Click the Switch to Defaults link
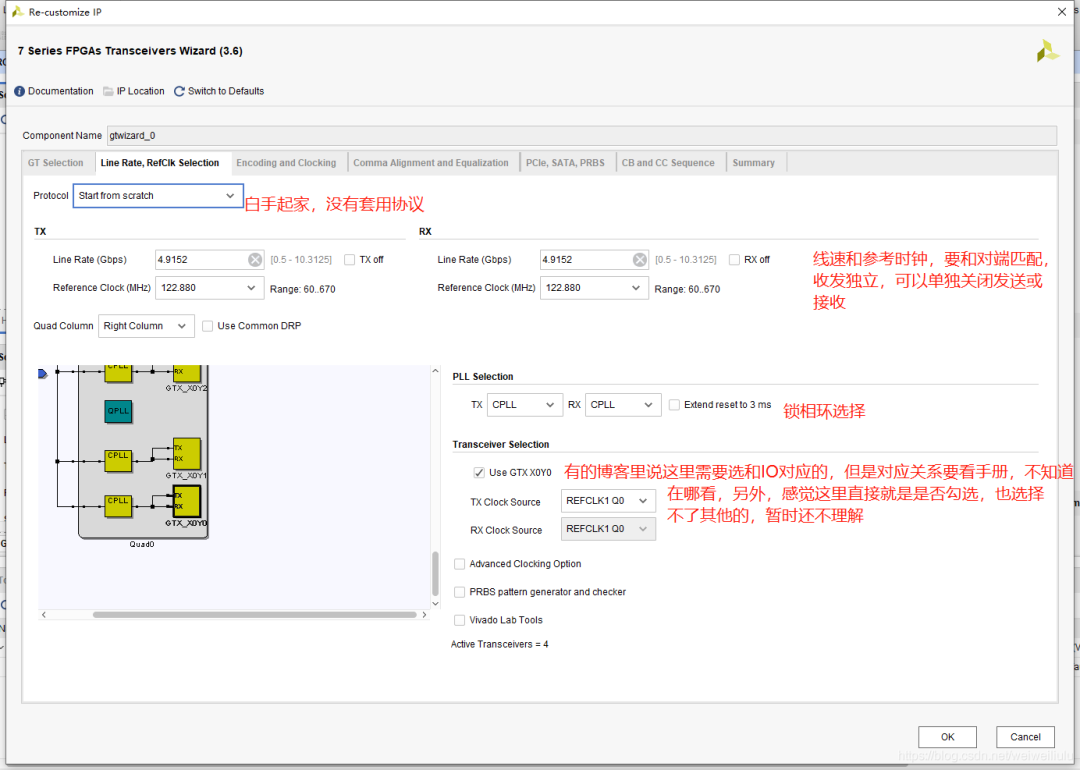This screenshot has width=1080, height=770. pyautogui.click(x=226, y=92)
